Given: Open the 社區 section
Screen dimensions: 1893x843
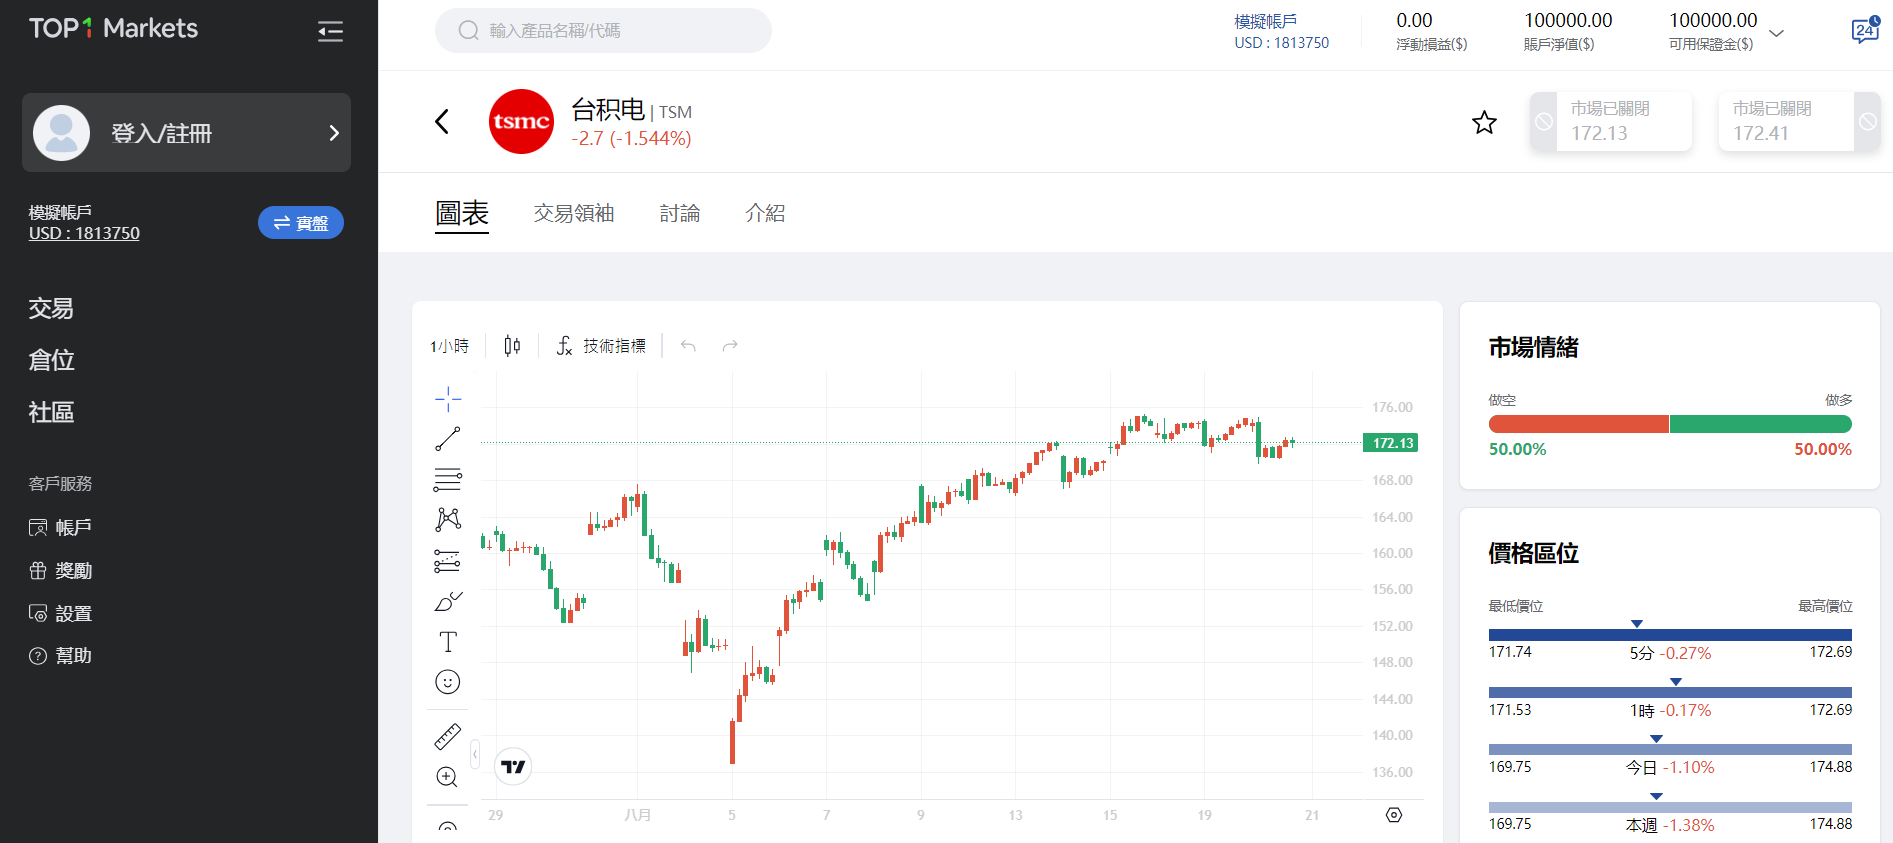Looking at the screenshot, I should (51, 412).
